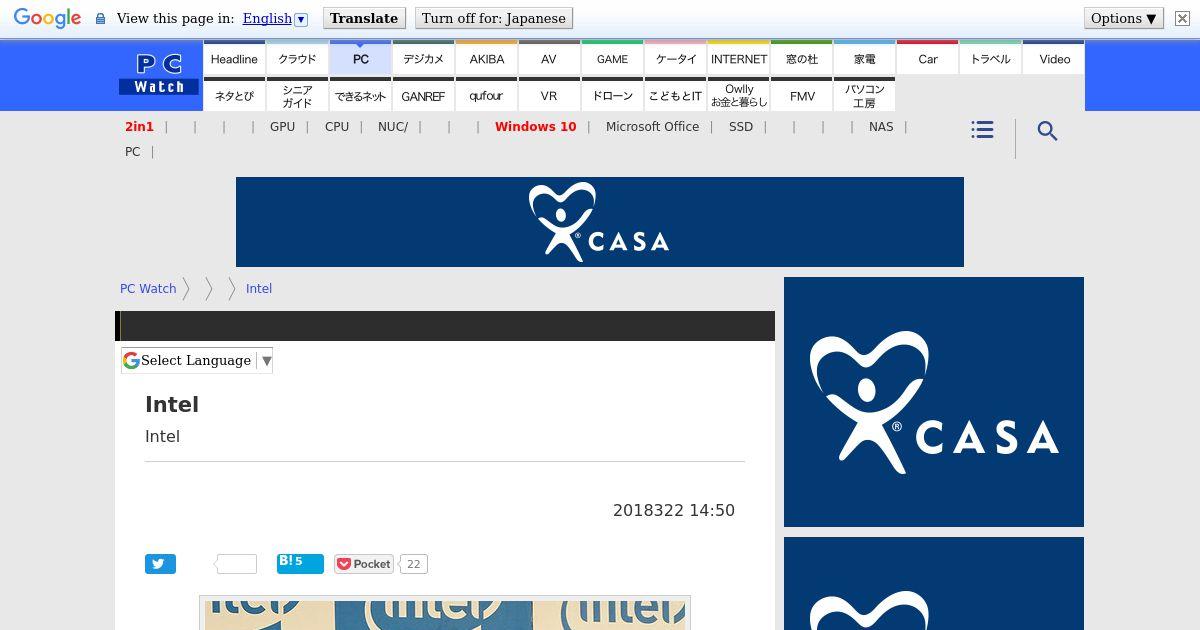
Task: Click the Intel logo article image
Action: click(x=445, y=614)
